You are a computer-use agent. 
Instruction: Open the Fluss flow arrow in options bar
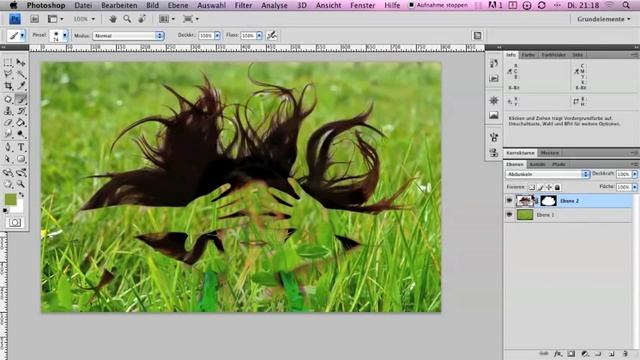259,36
